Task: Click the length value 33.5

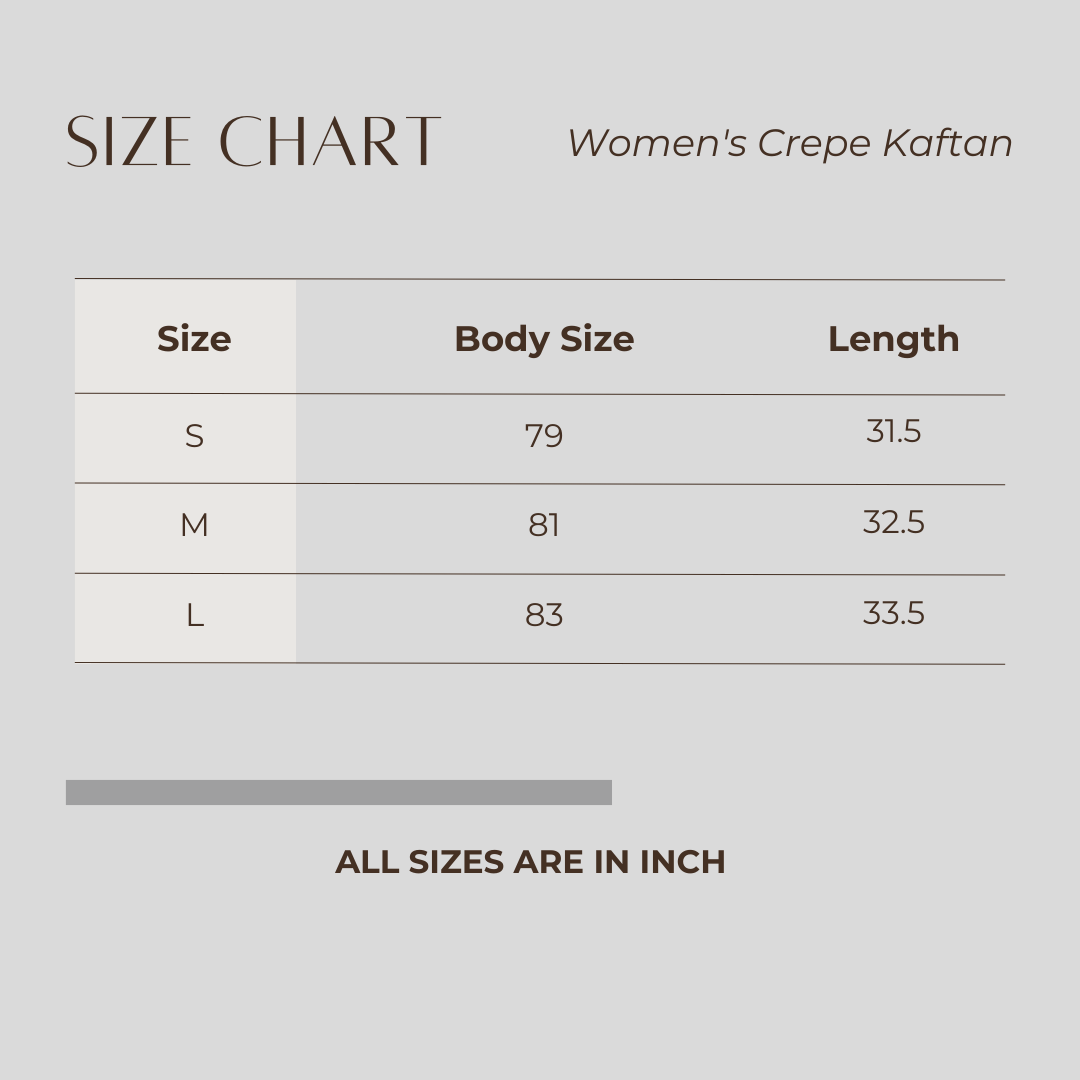Action: pyautogui.click(x=893, y=613)
